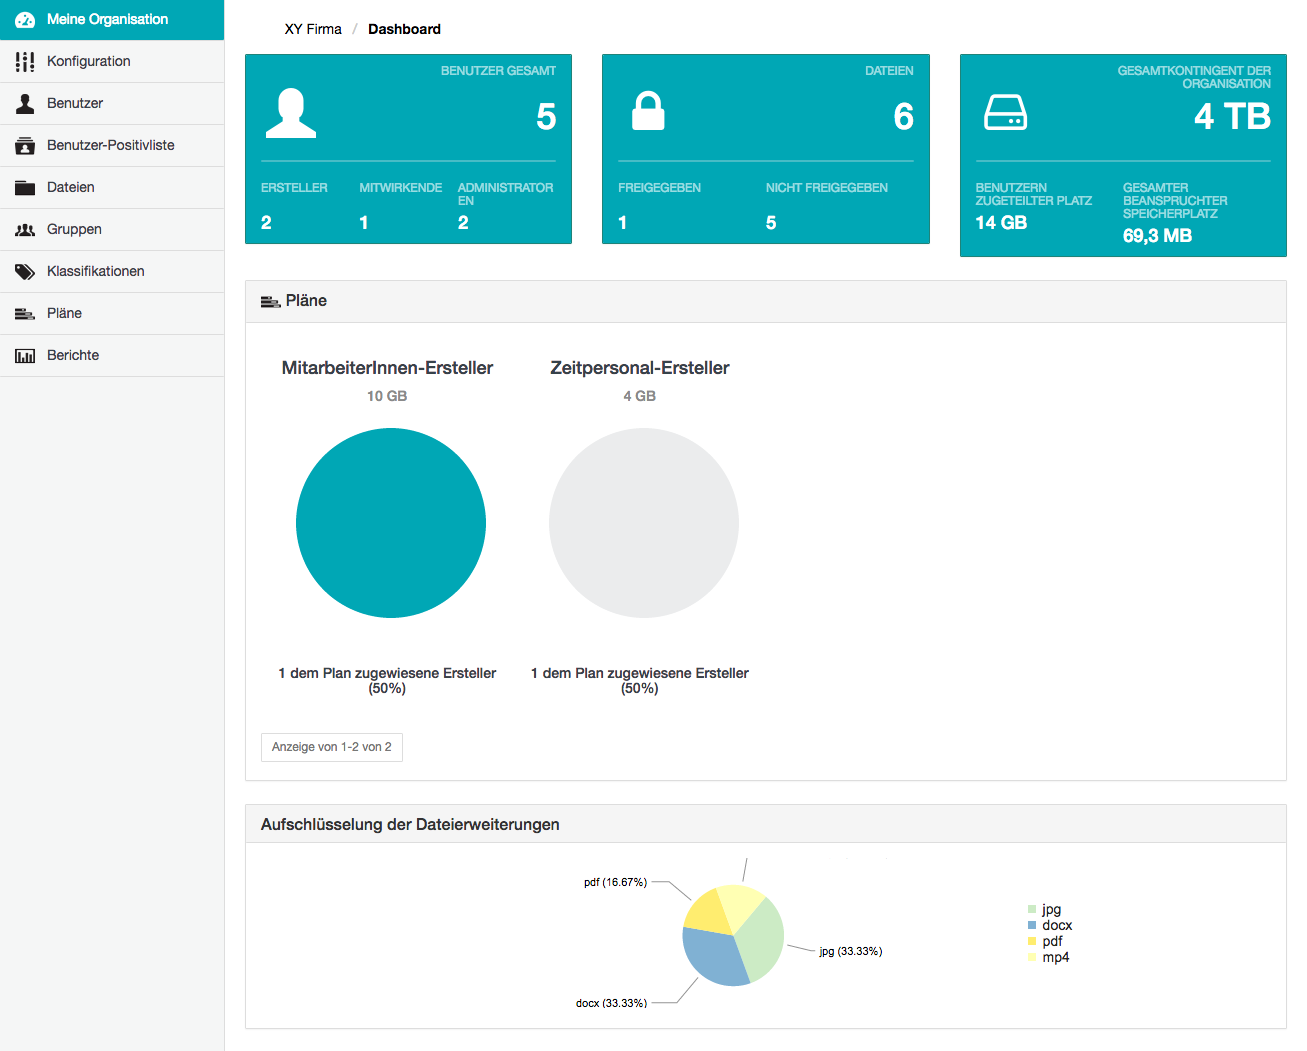
Task: Click the docx legend color swatch
Action: [1032, 926]
